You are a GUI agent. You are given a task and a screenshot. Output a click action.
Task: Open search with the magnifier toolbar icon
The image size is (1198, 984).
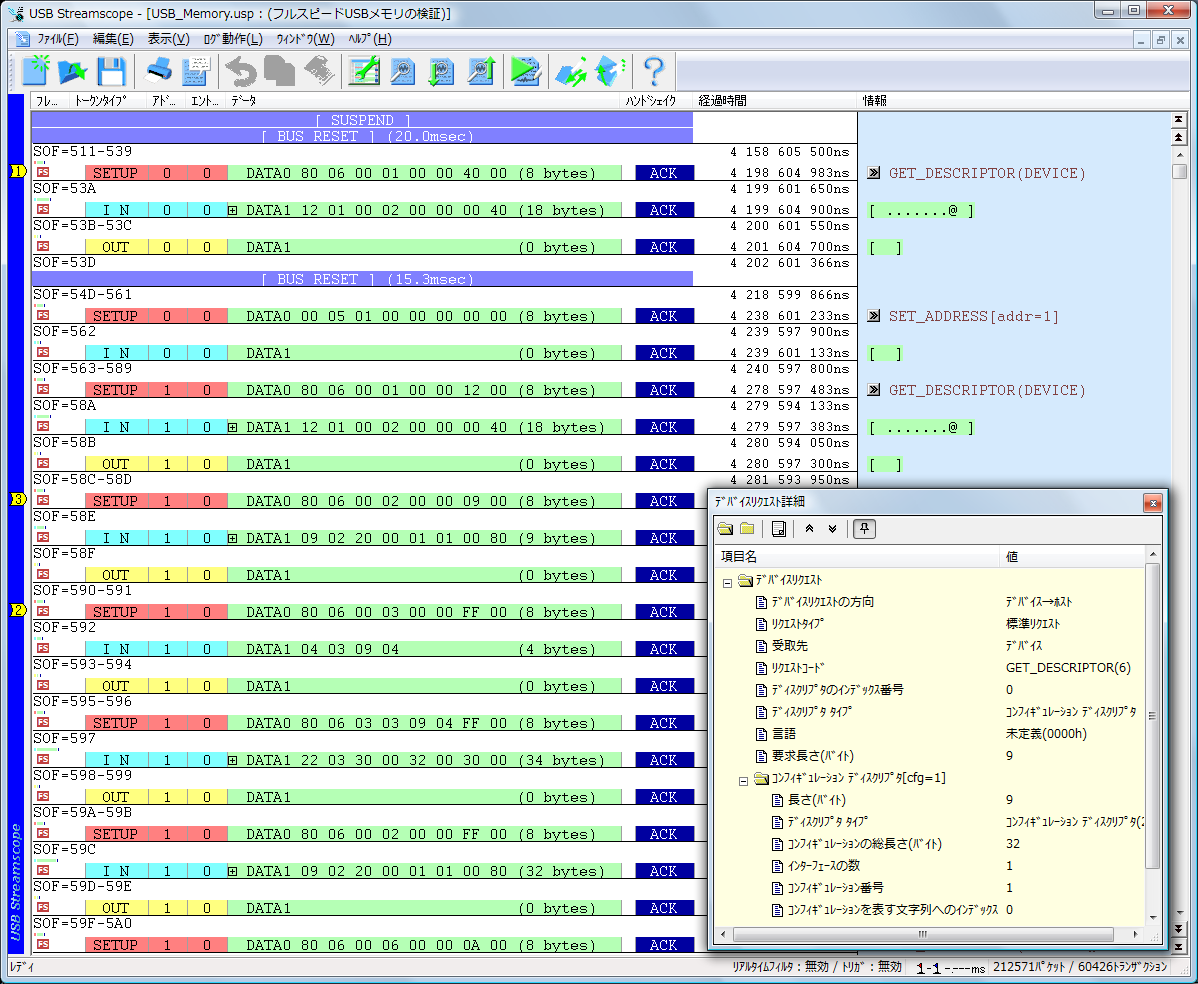[x=403, y=71]
